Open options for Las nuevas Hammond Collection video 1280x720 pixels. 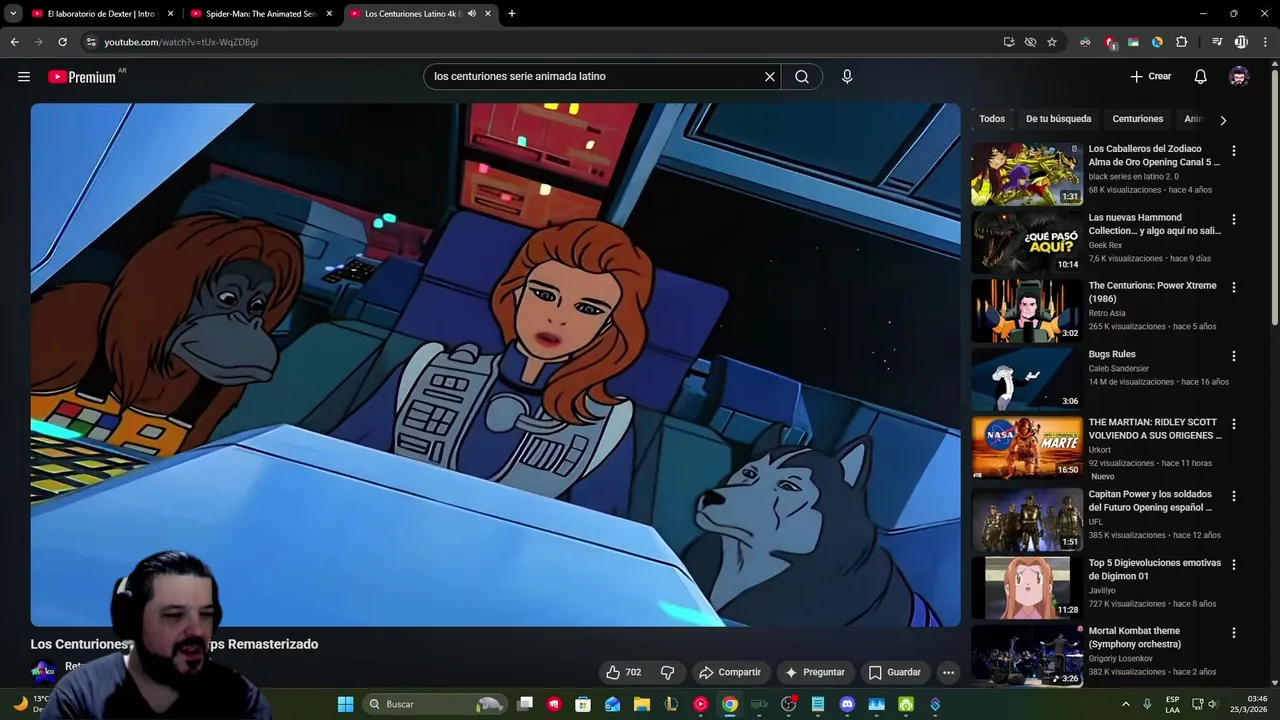coord(1233,219)
